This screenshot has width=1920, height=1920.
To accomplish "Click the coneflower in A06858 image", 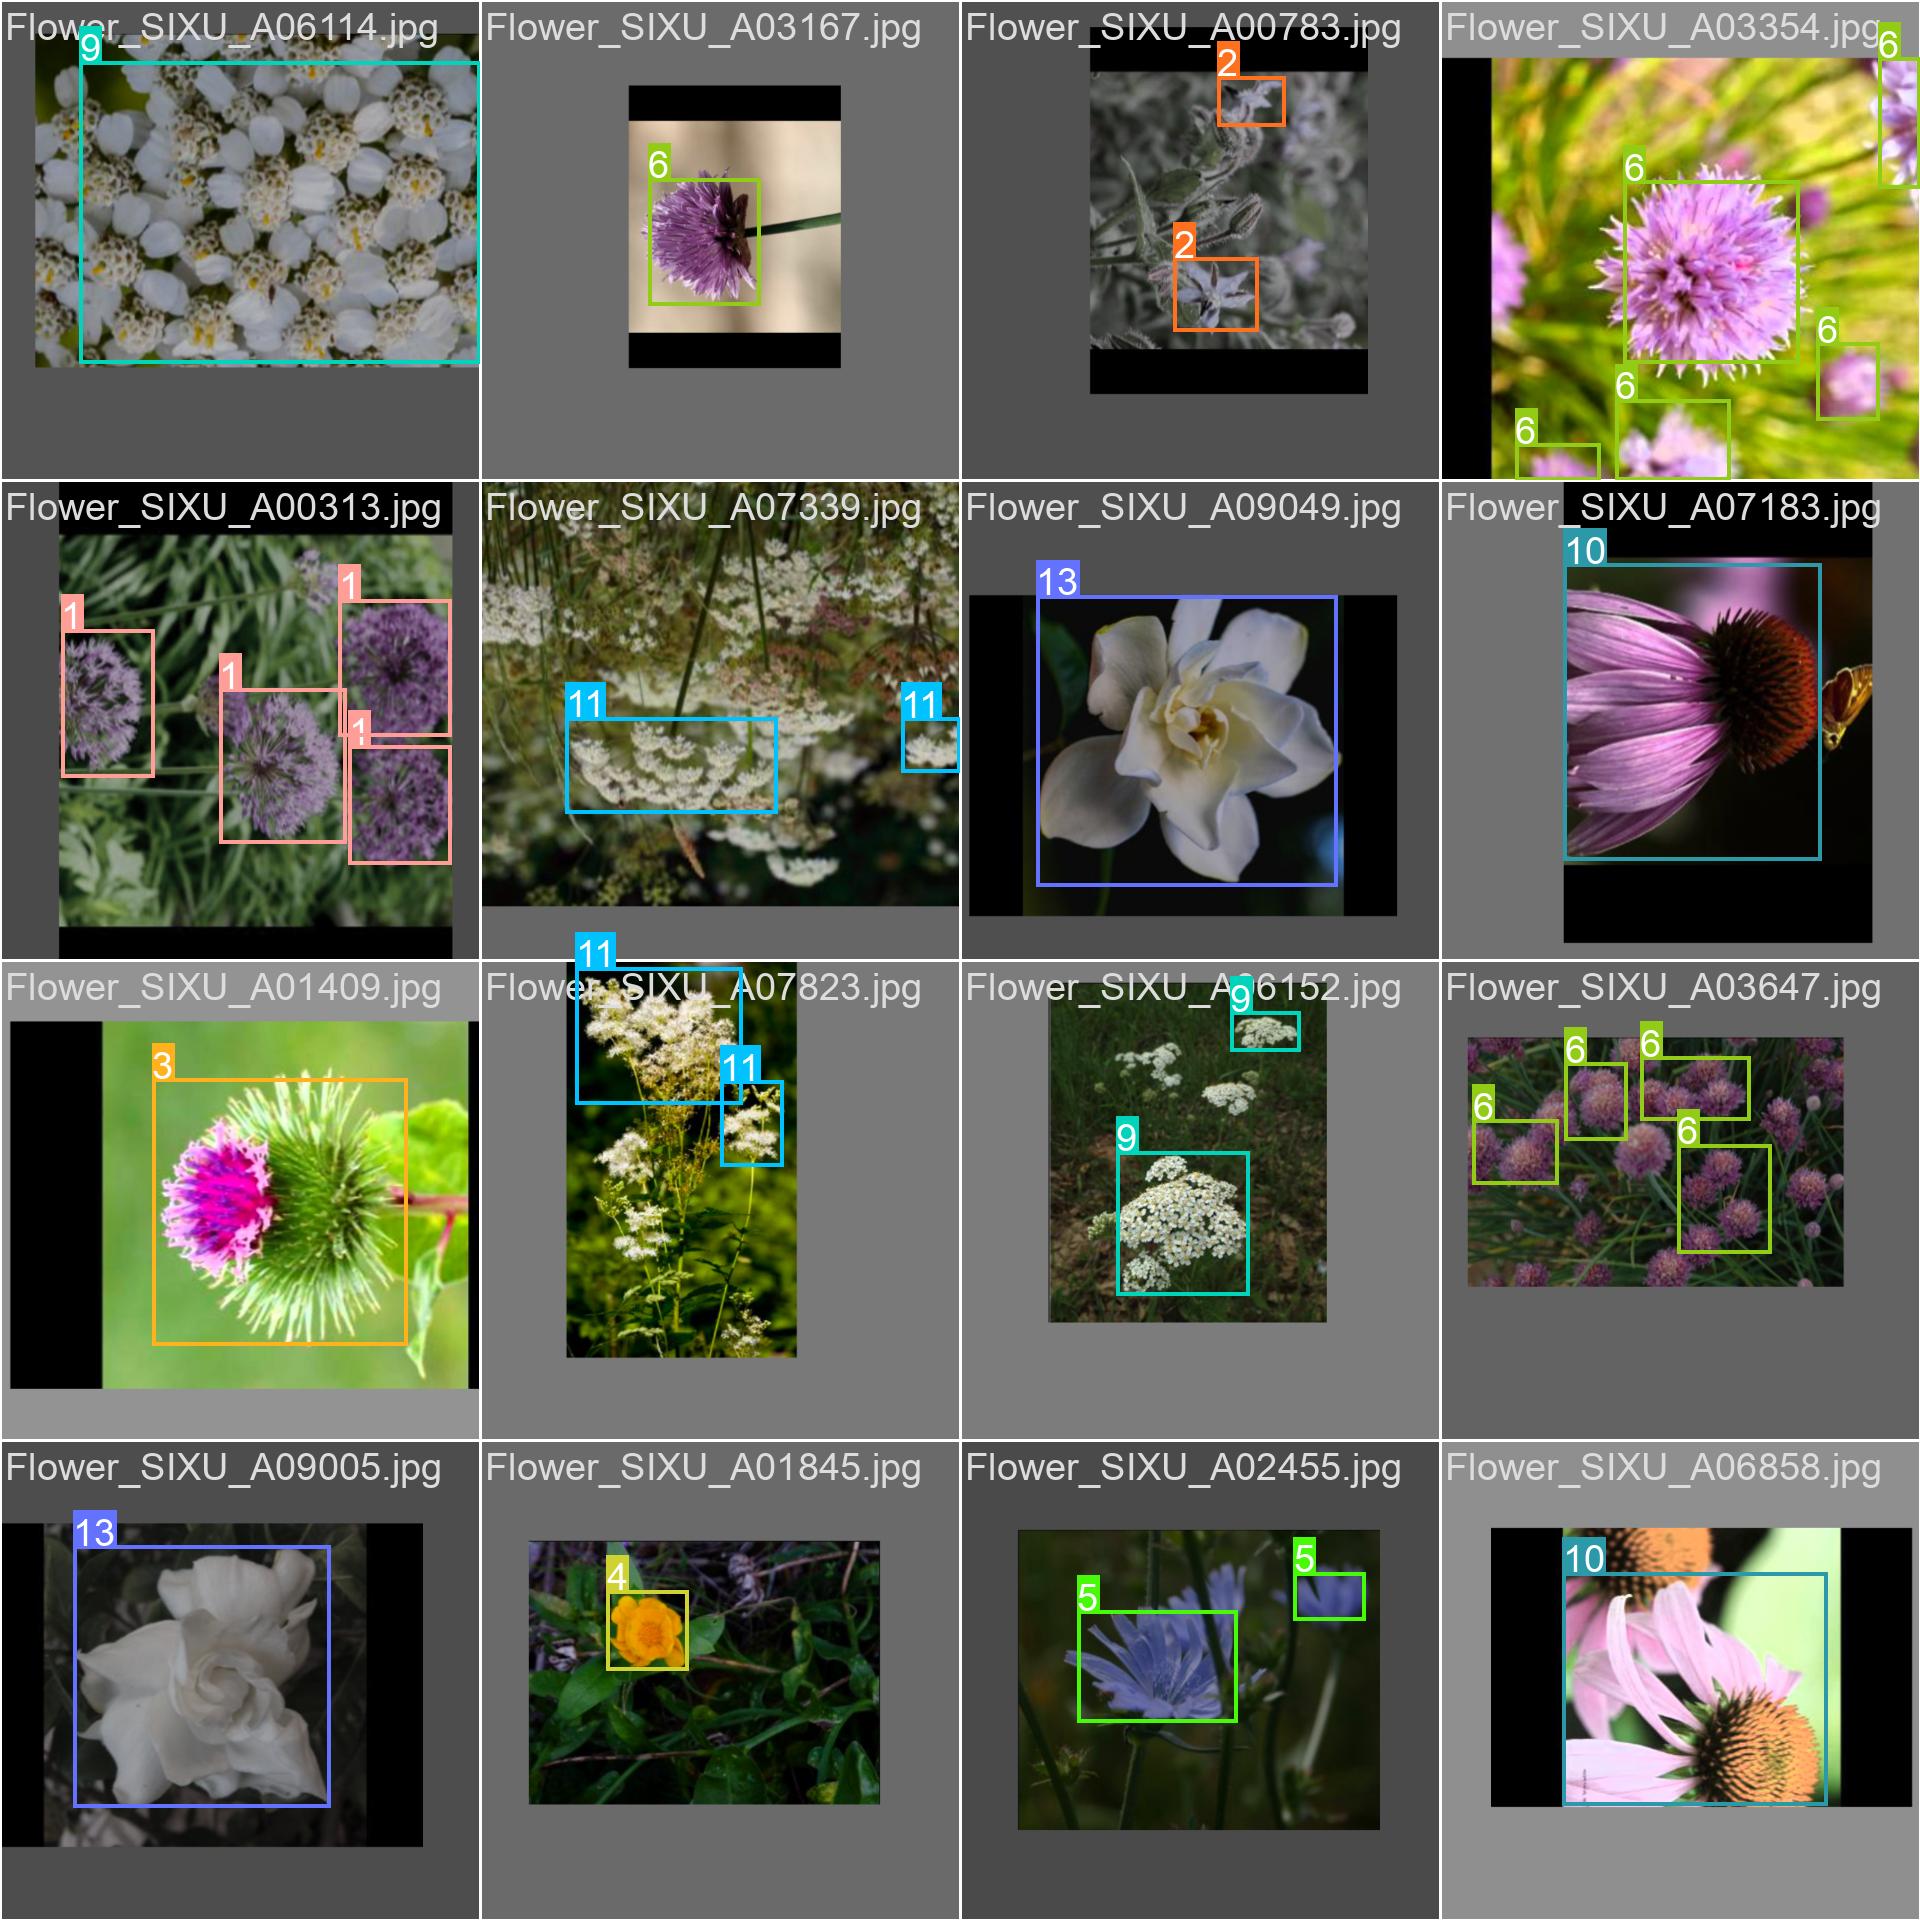I will [x=1695, y=1688].
